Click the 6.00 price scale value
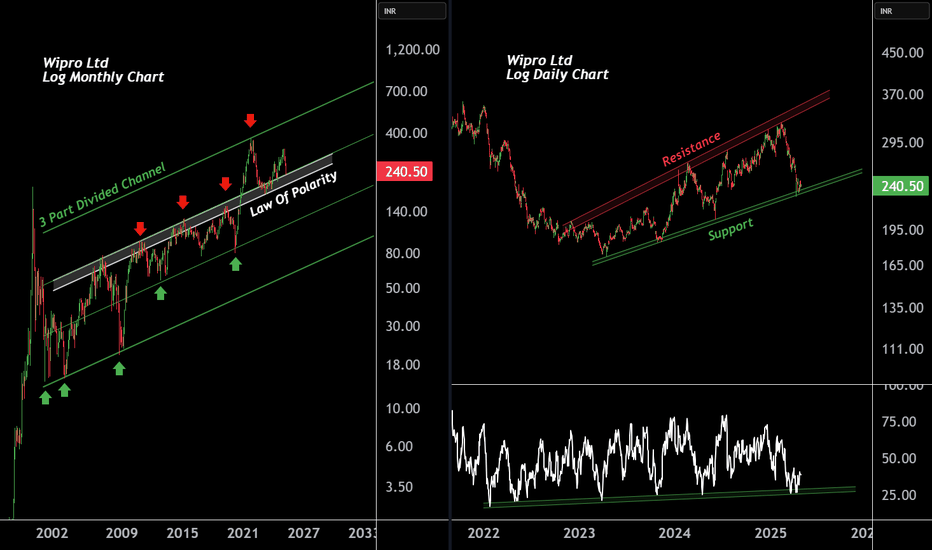The height and width of the screenshot is (550, 932). 399,447
